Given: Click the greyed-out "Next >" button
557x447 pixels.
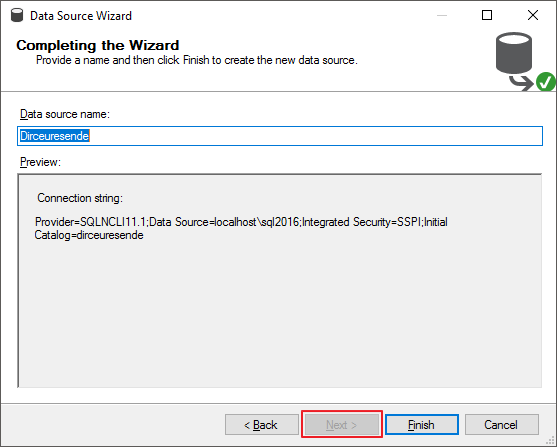Looking at the screenshot, I should [x=342, y=425].
